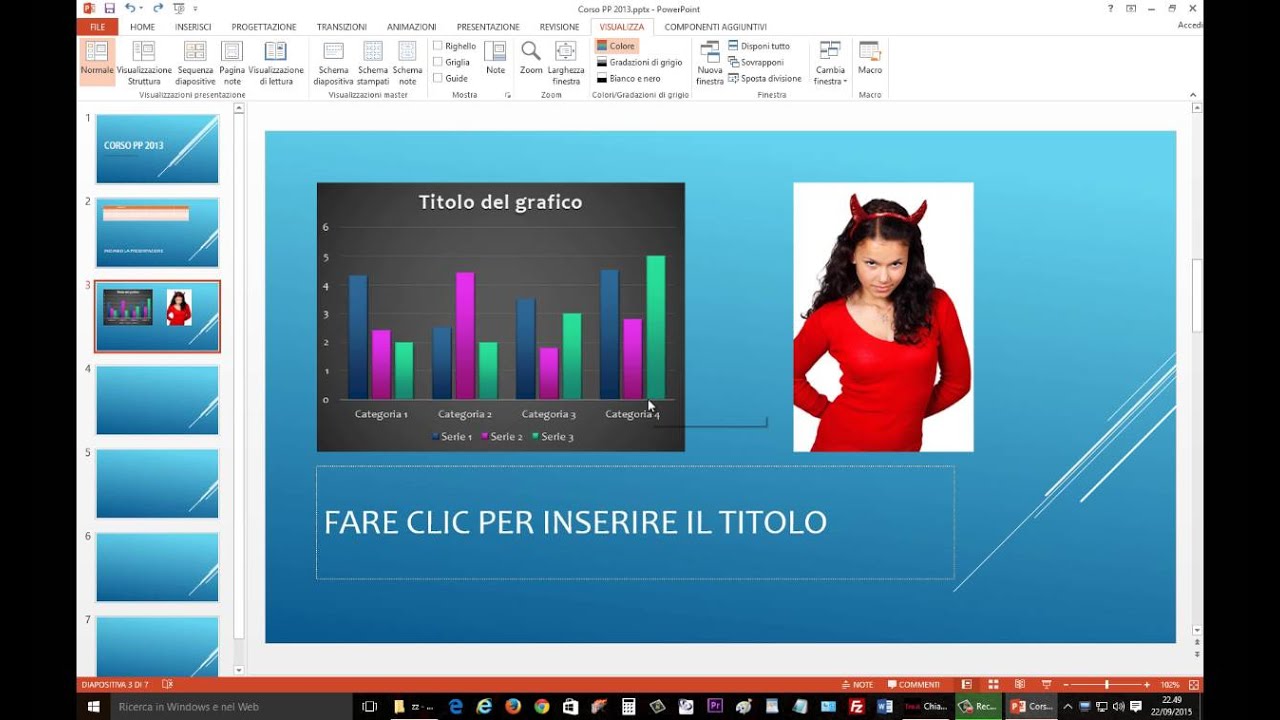Toggle NOTE pane in status bar

(x=857, y=685)
